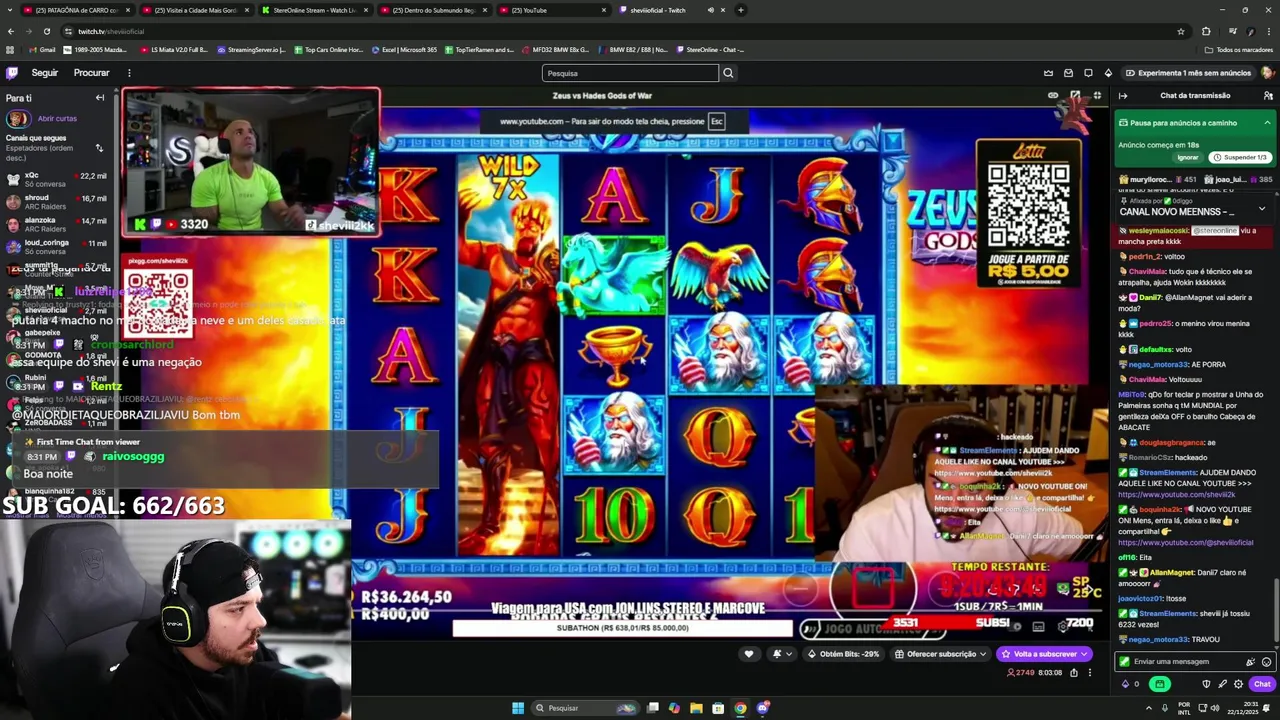The height and width of the screenshot is (720, 1280).
Task: Open notification bell dropdown
Action: click(781, 654)
